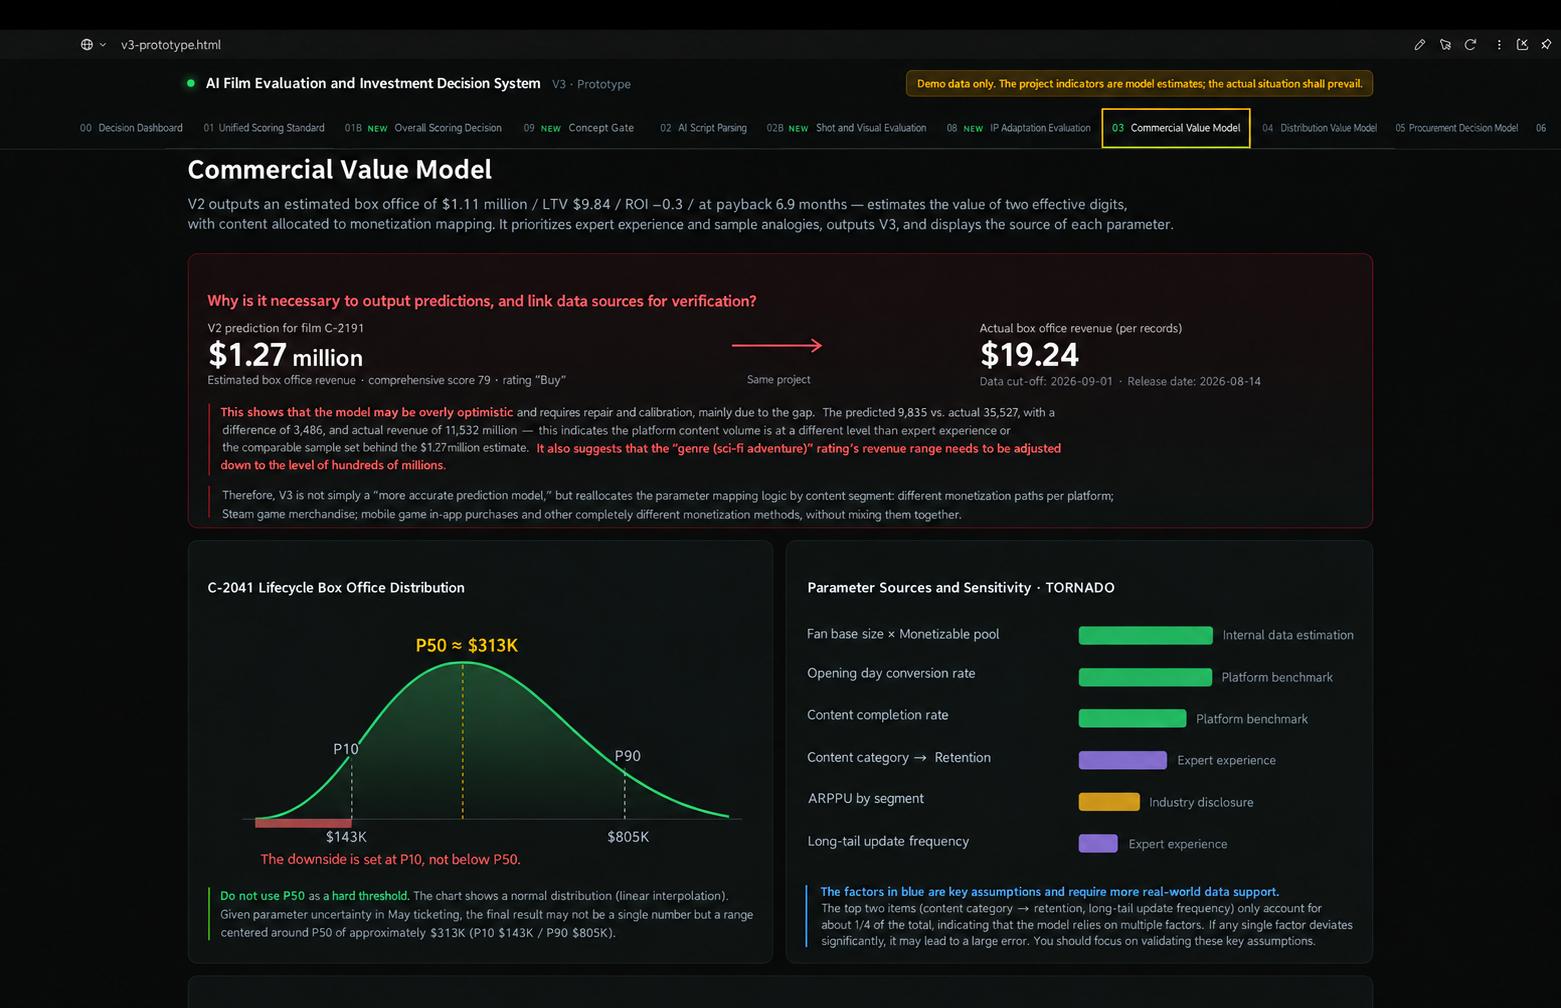
Task: Select the 02 AI Script Parsing tab
Action: pyautogui.click(x=703, y=128)
